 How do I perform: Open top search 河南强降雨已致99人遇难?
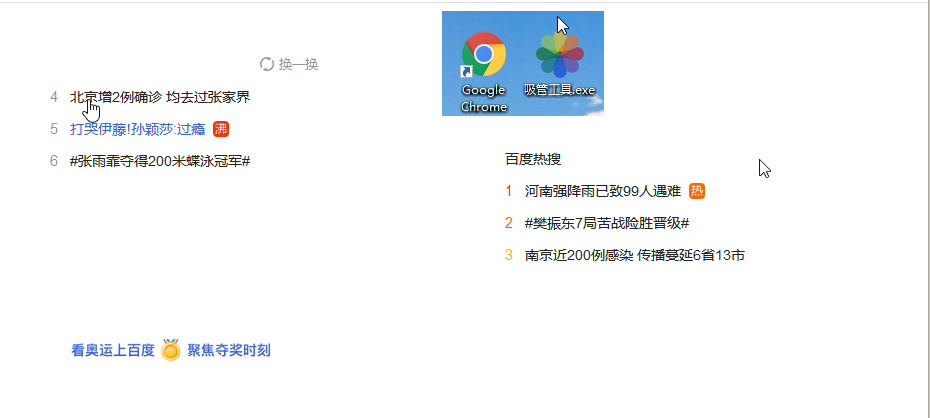point(603,191)
